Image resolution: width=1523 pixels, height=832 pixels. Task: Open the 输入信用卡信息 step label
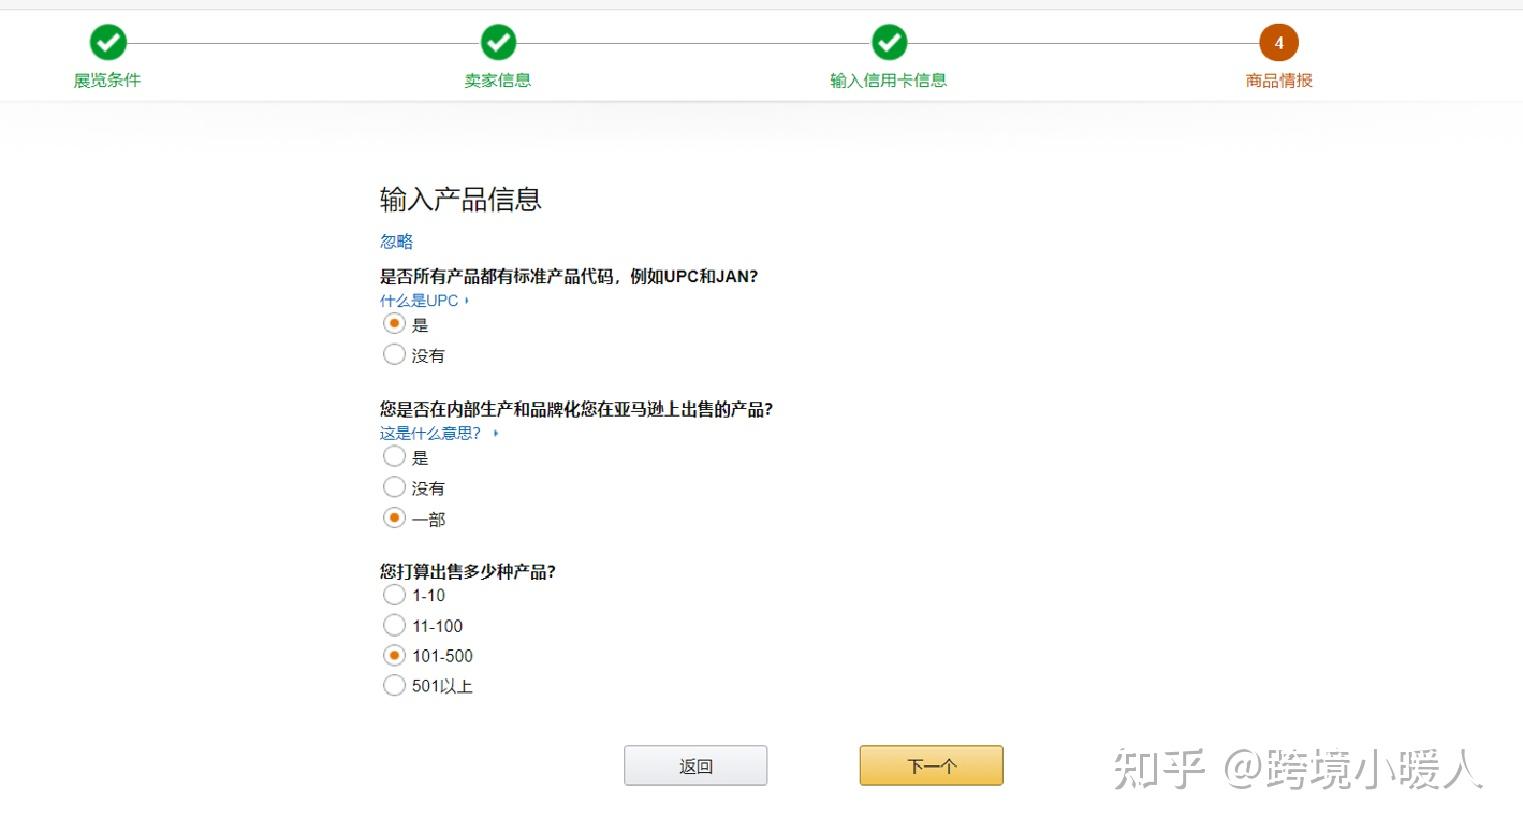[x=888, y=80]
